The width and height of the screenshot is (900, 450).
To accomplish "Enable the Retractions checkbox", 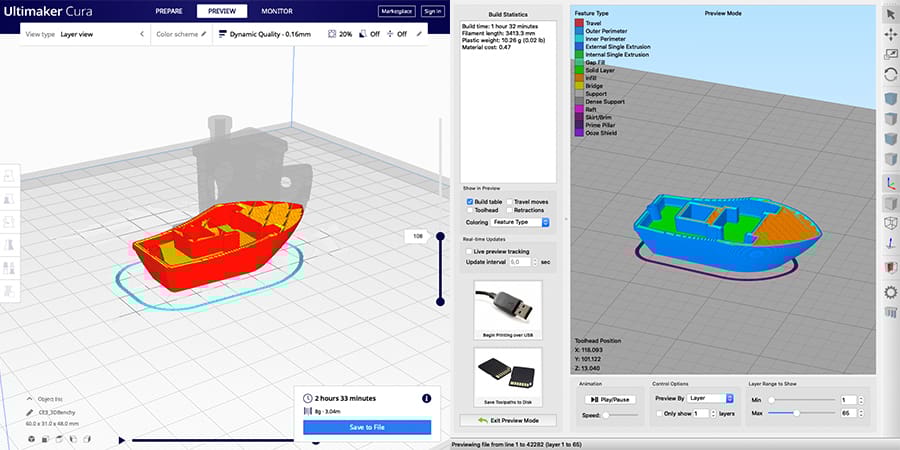I will pos(510,210).
